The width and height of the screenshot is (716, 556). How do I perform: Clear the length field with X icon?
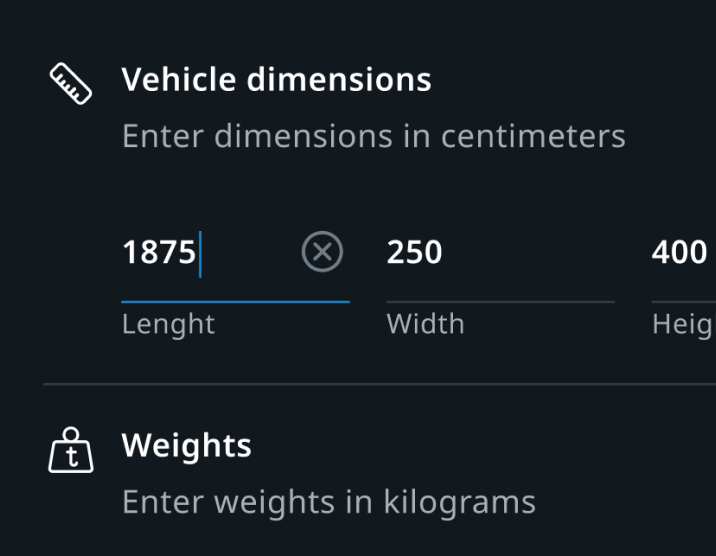click(x=322, y=253)
